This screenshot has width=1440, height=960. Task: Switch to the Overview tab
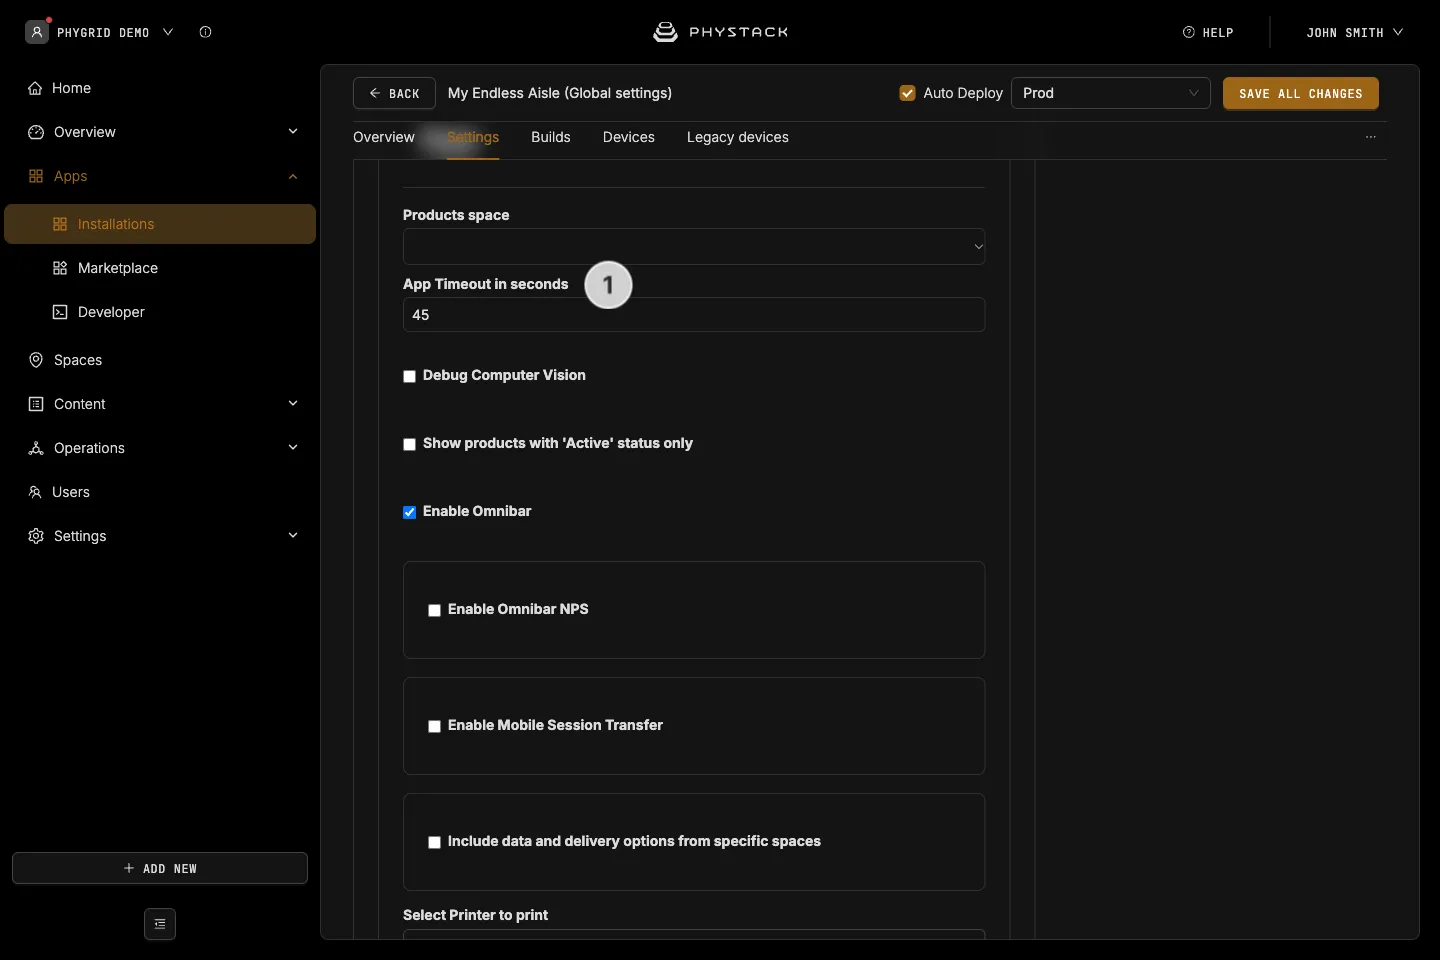384,137
